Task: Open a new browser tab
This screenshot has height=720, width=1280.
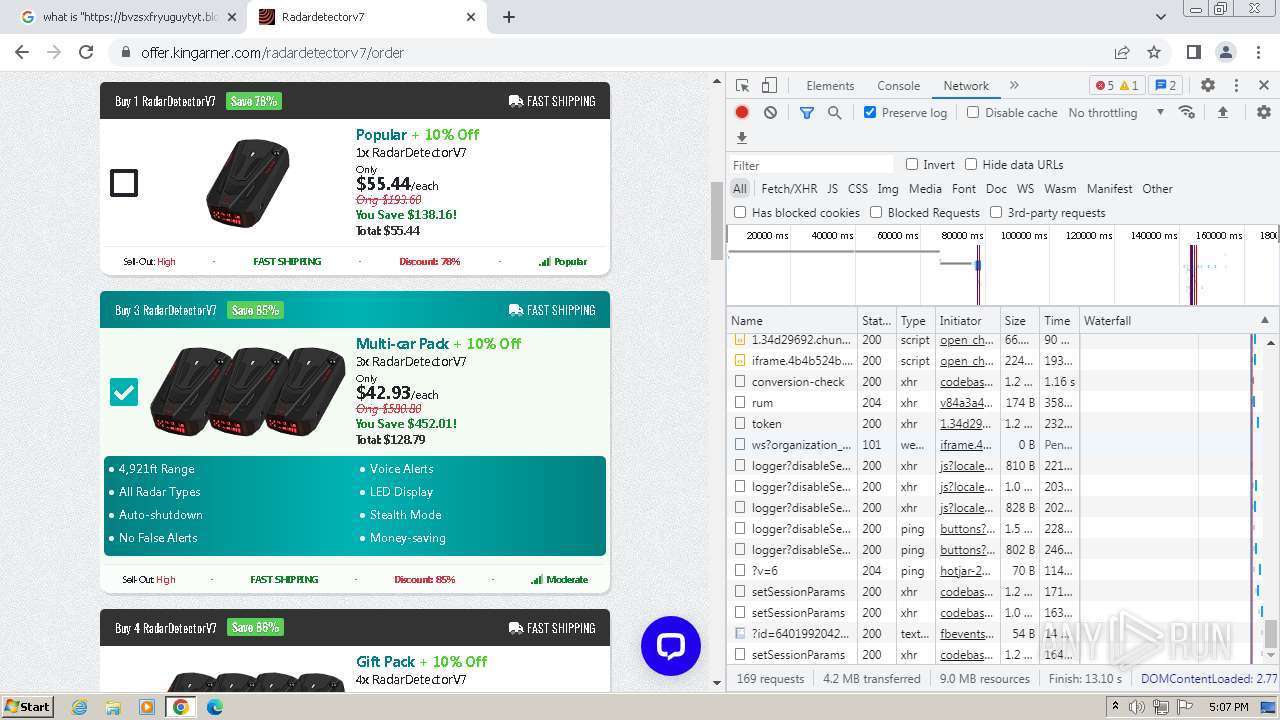Action: [x=509, y=17]
